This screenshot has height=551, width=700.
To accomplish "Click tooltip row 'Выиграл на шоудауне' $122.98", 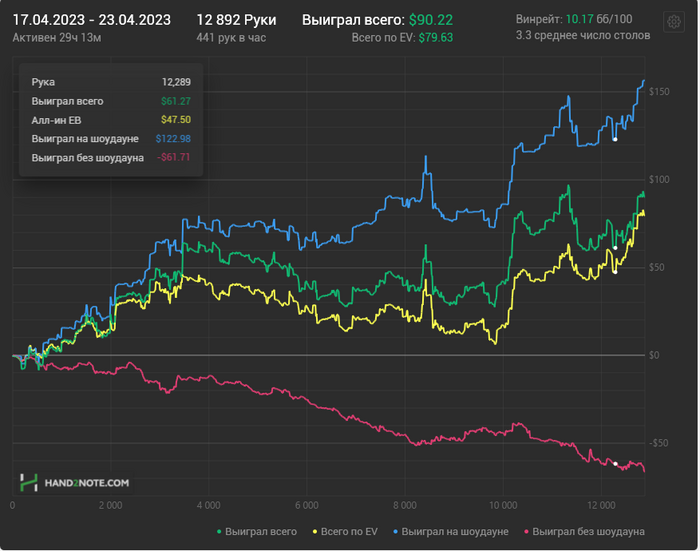I will click(111, 138).
